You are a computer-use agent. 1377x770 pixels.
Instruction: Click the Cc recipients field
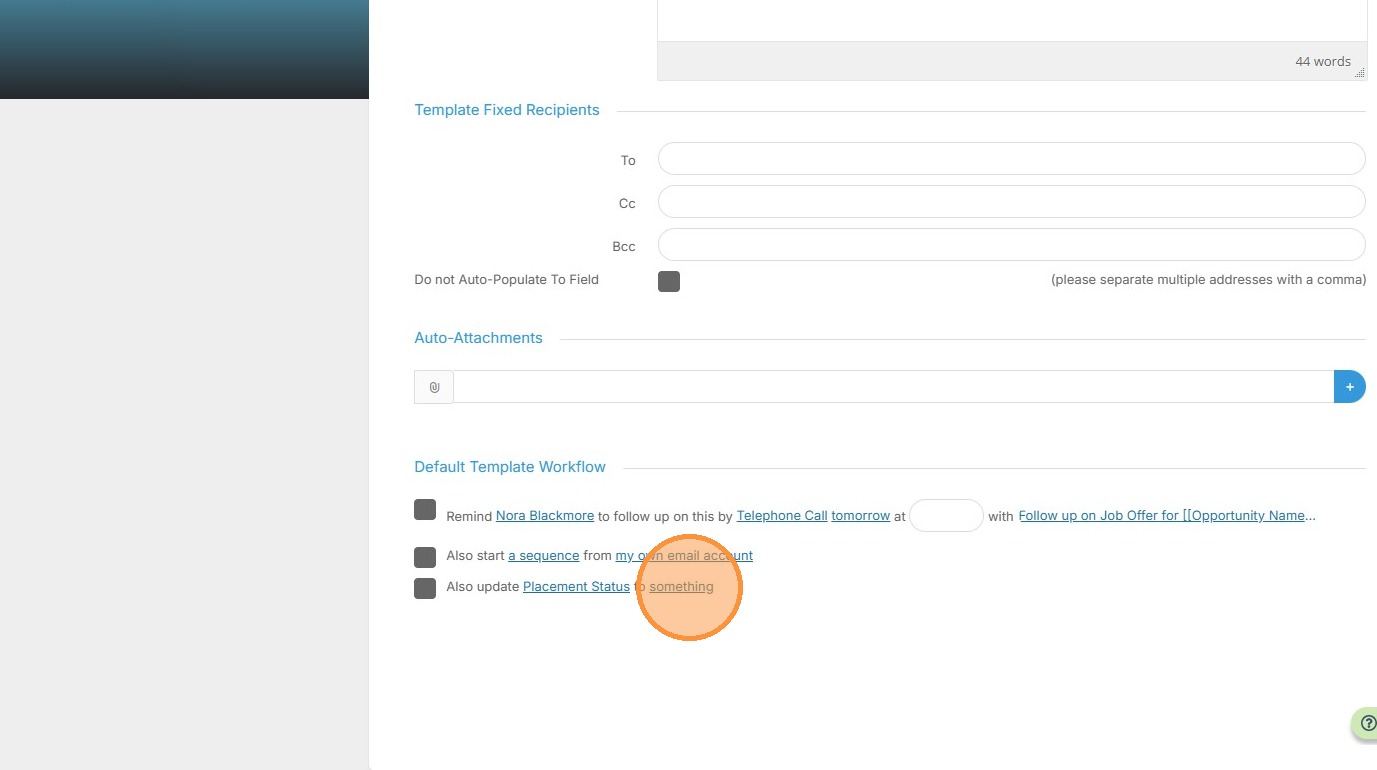(1011, 202)
